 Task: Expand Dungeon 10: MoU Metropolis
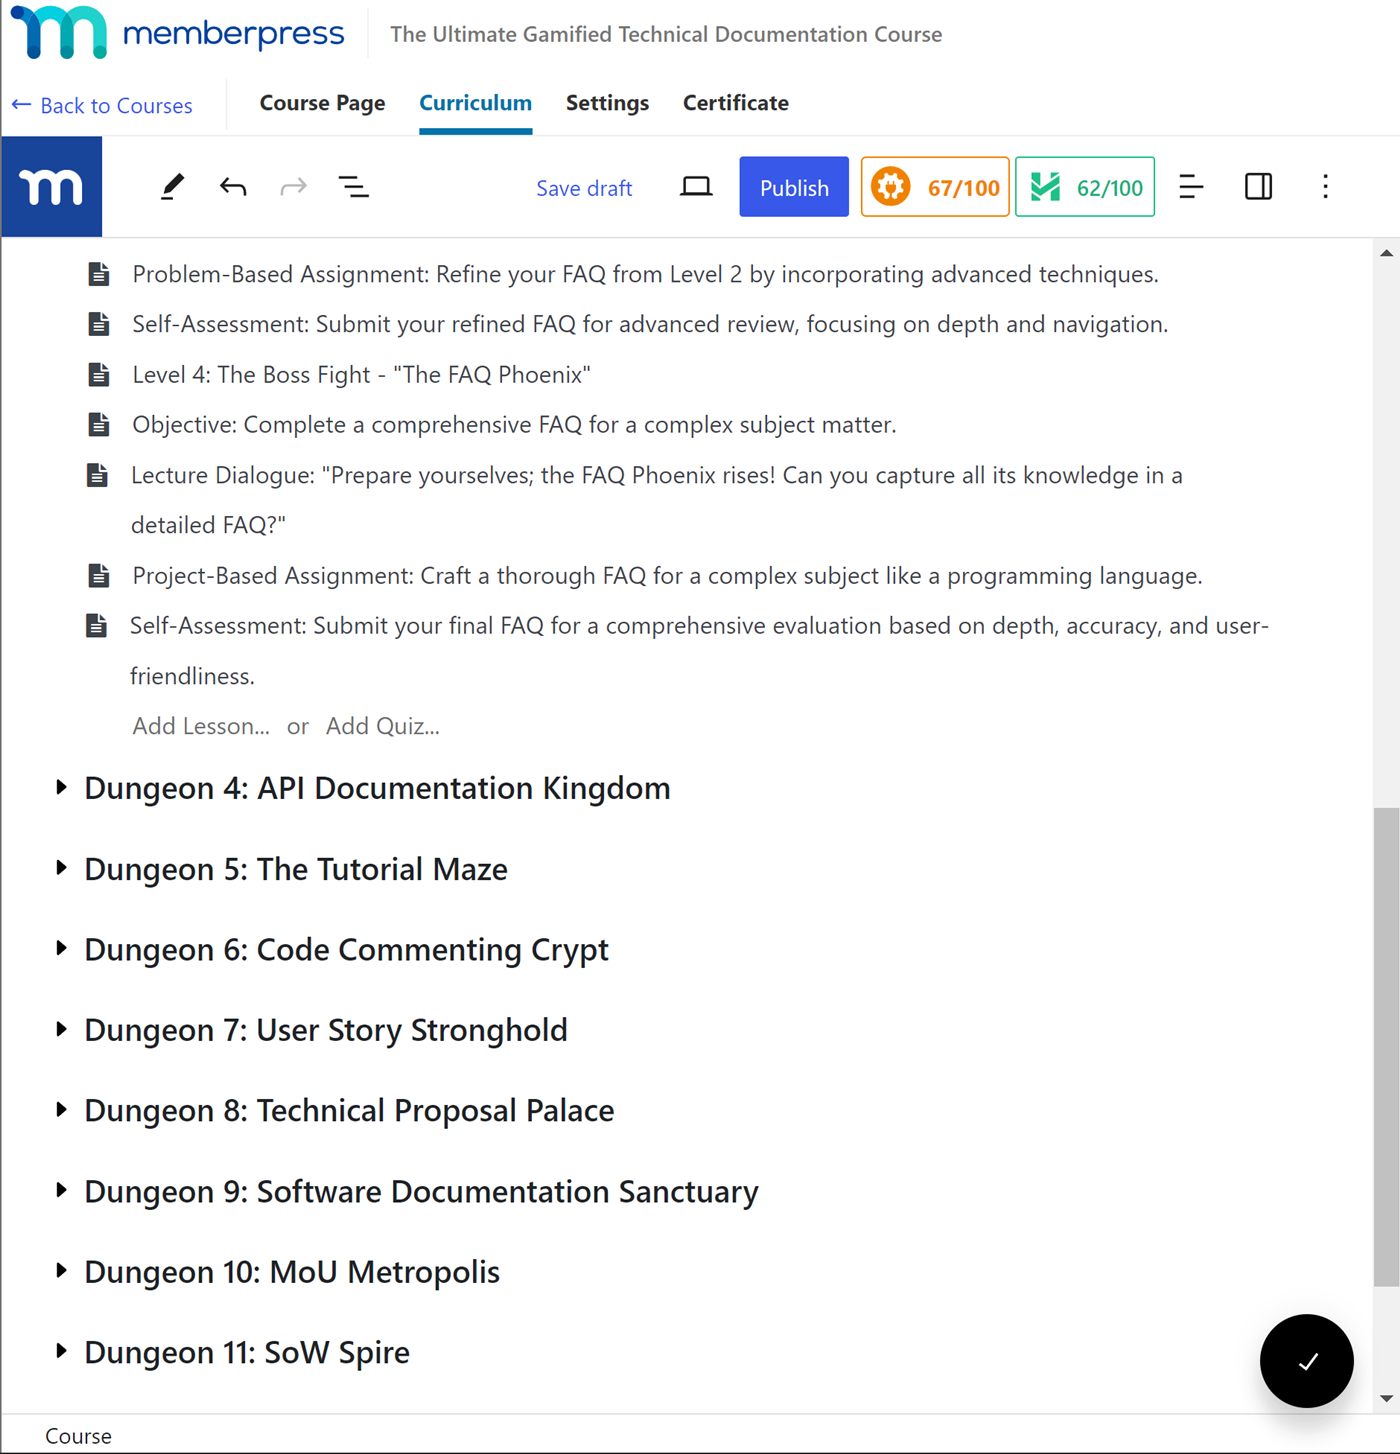(61, 1271)
